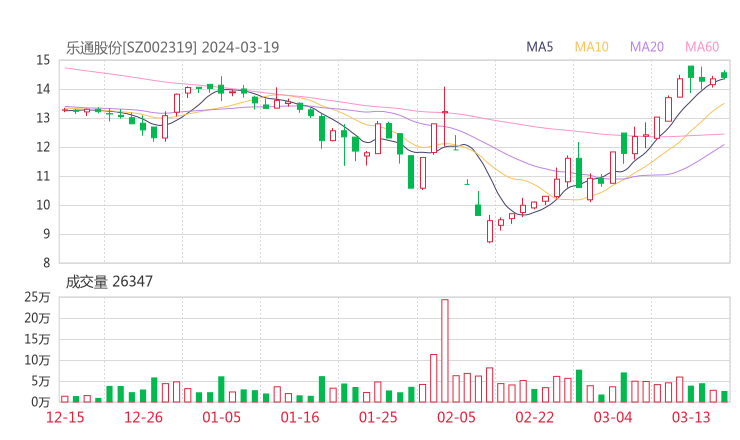Click the price axis value 8

pyautogui.click(x=46, y=263)
